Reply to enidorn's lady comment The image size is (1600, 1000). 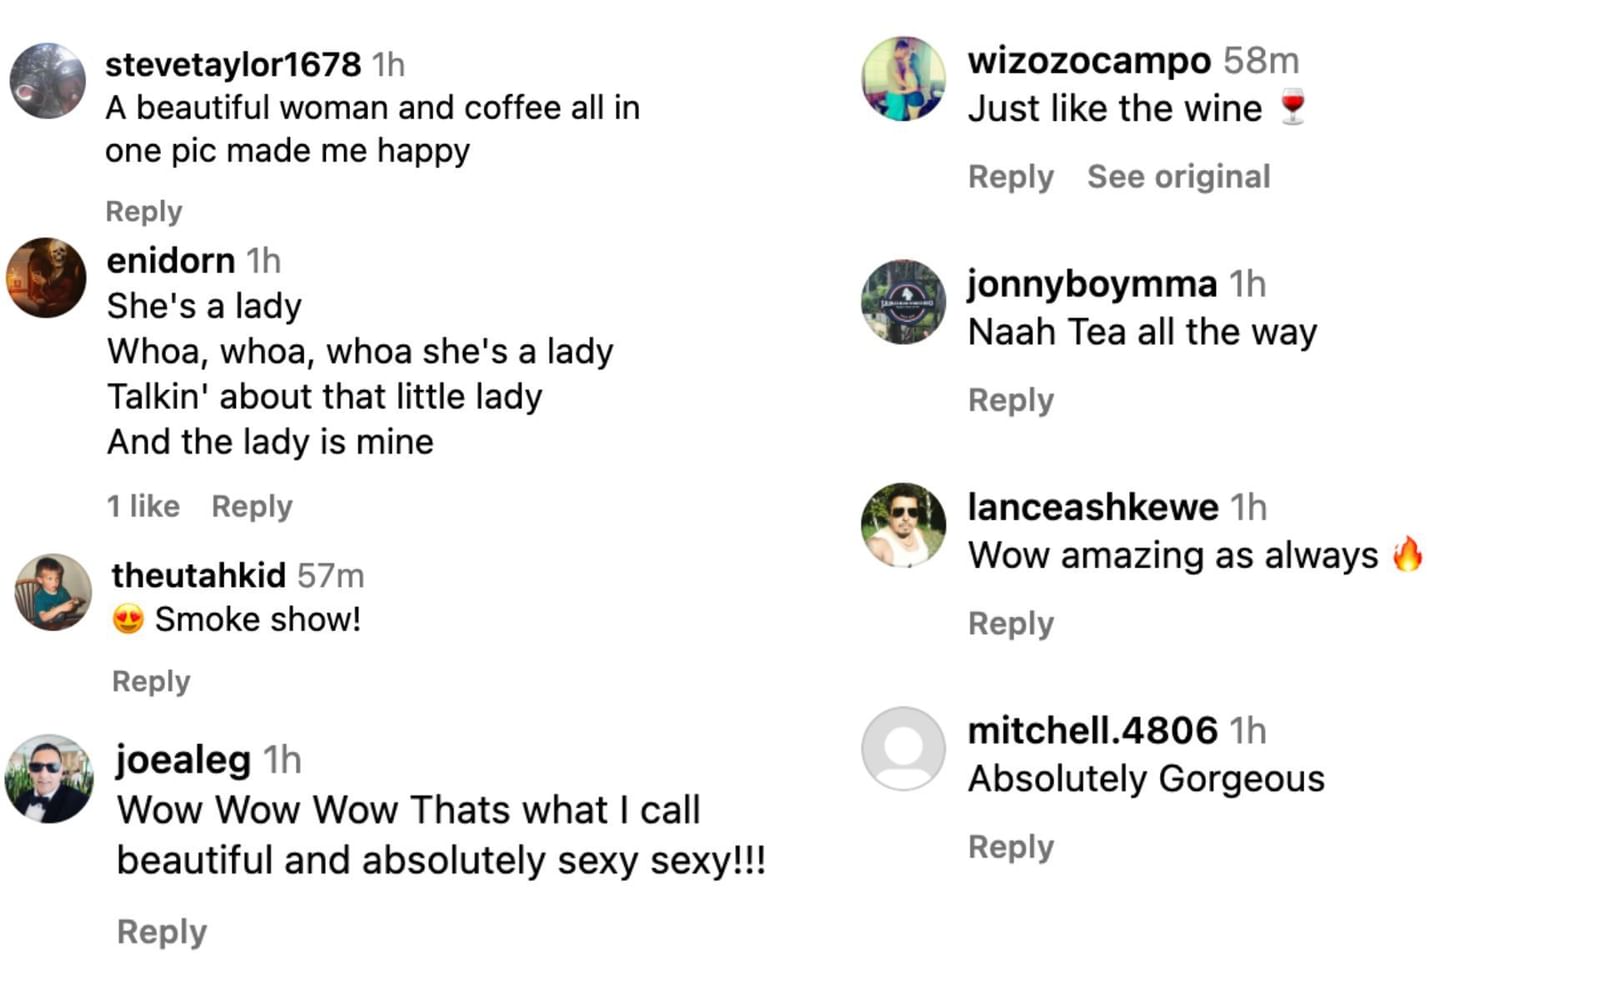[252, 507]
